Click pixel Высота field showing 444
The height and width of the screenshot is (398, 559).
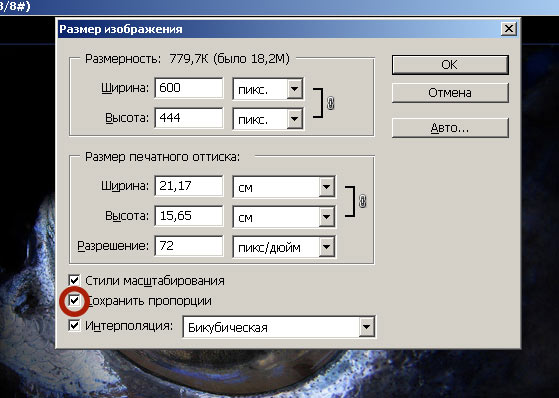coord(189,118)
